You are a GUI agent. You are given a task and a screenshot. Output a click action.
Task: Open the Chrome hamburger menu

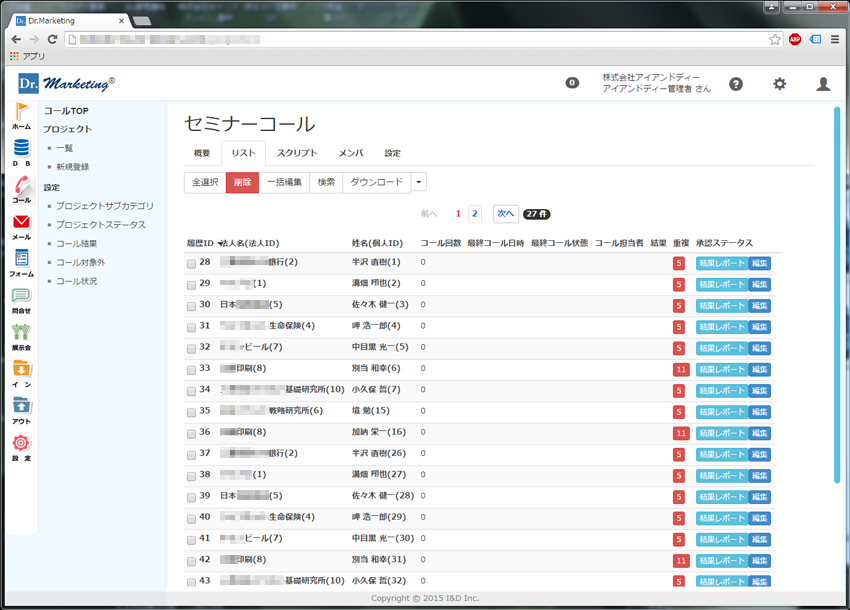835,39
